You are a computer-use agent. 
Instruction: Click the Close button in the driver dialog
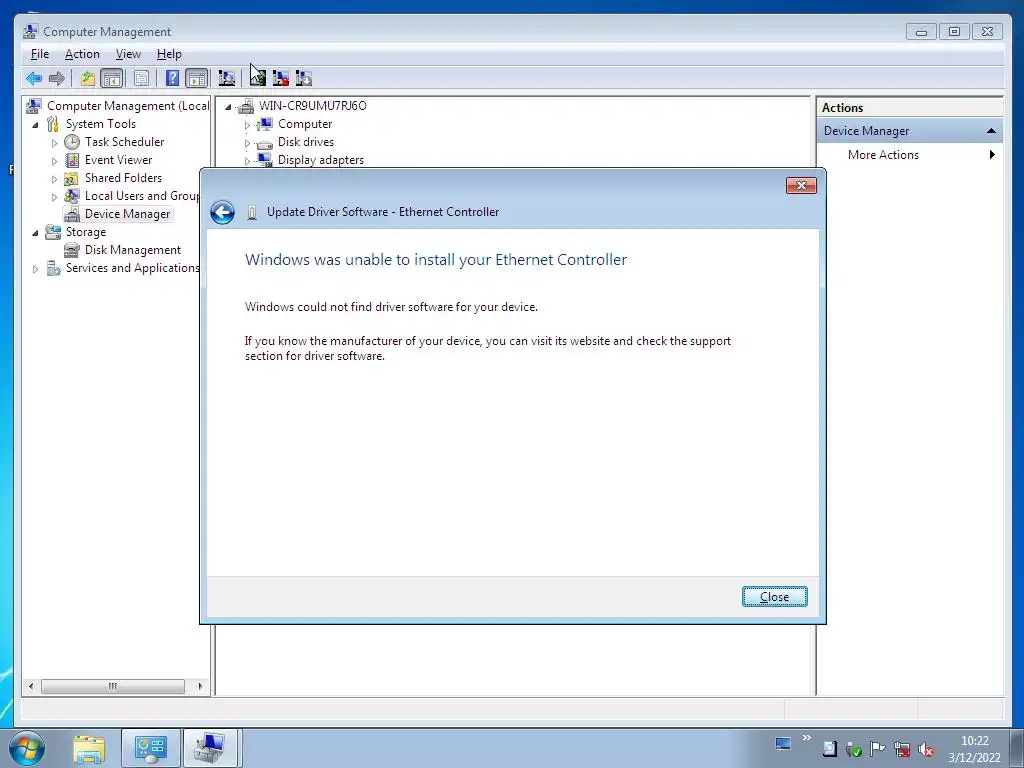(x=775, y=596)
